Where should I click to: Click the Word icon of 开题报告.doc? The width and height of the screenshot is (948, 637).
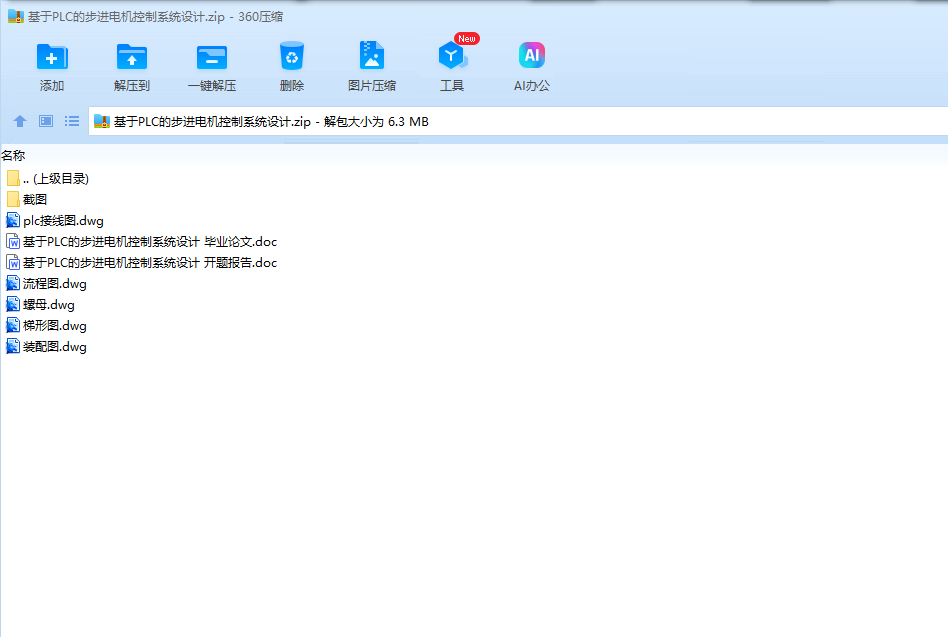13,263
